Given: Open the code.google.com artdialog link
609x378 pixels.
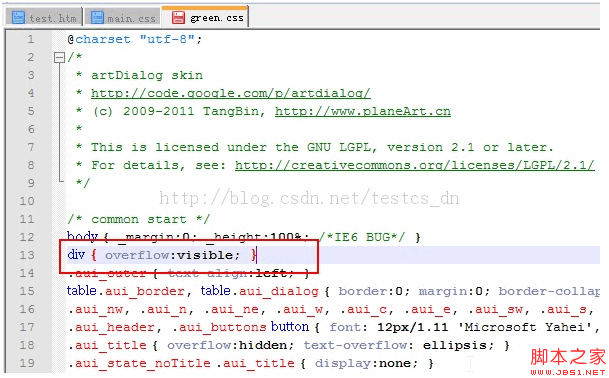Looking at the screenshot, I should coord(231,93).
